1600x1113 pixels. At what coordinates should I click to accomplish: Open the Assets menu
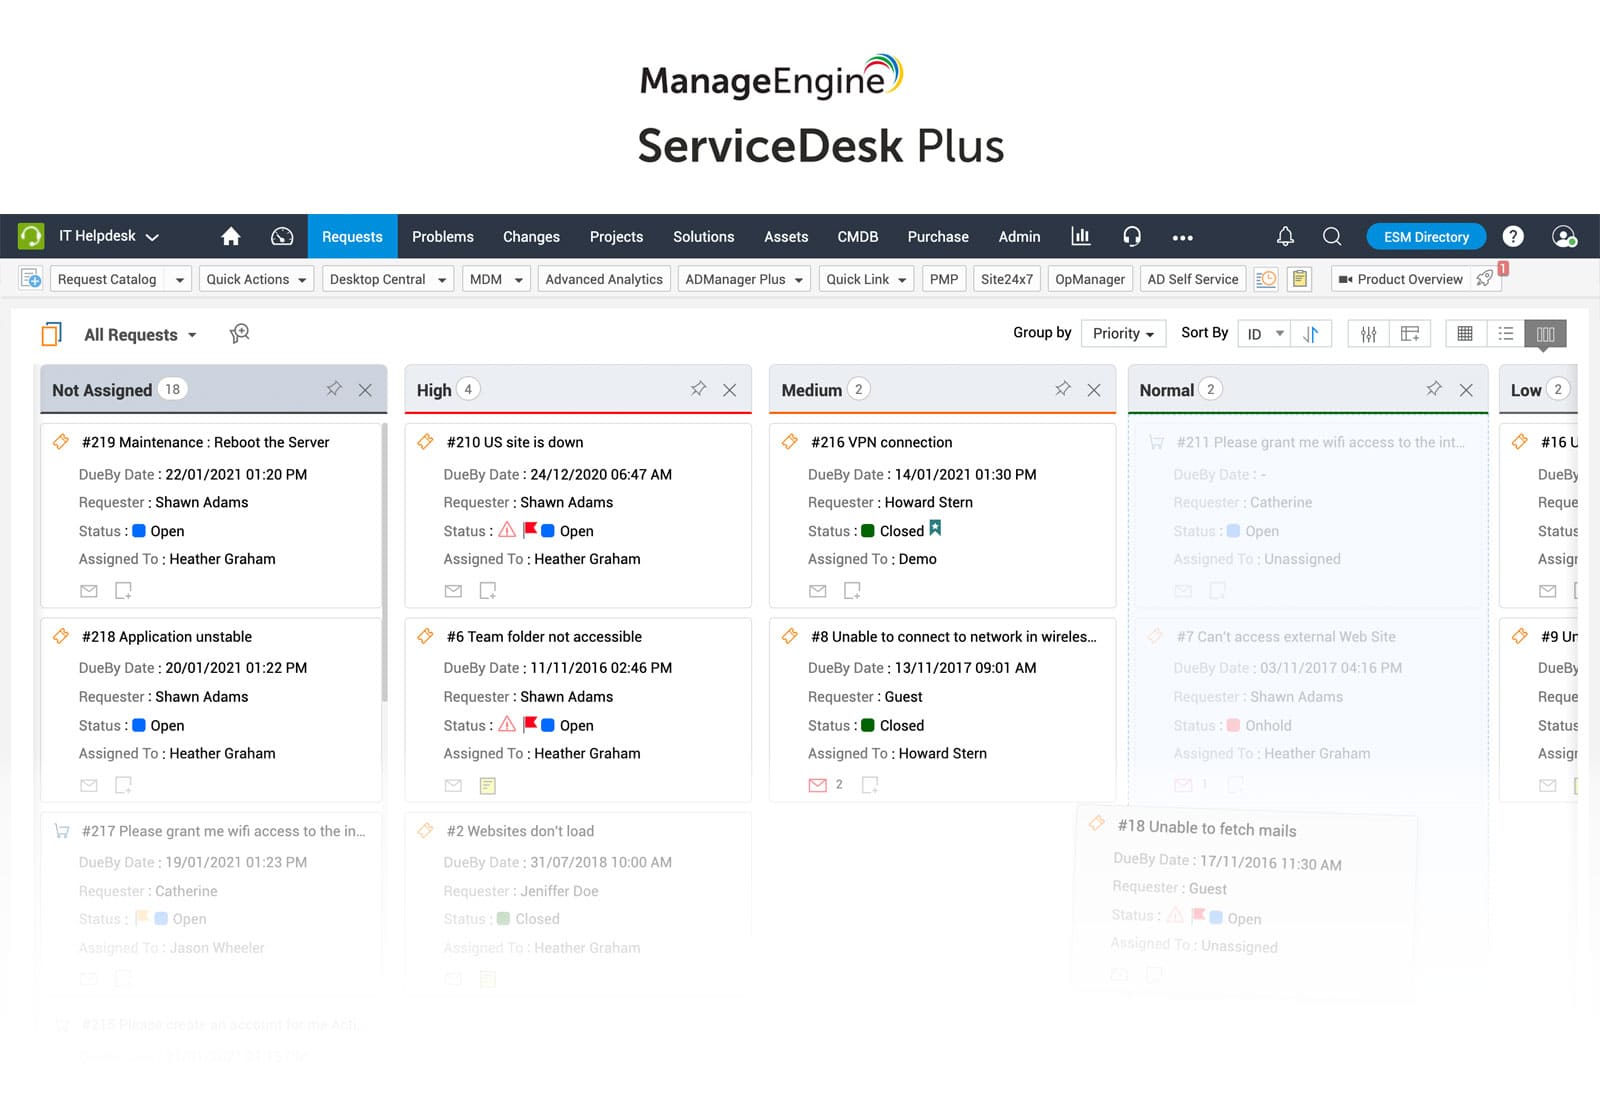click(786, 236)
